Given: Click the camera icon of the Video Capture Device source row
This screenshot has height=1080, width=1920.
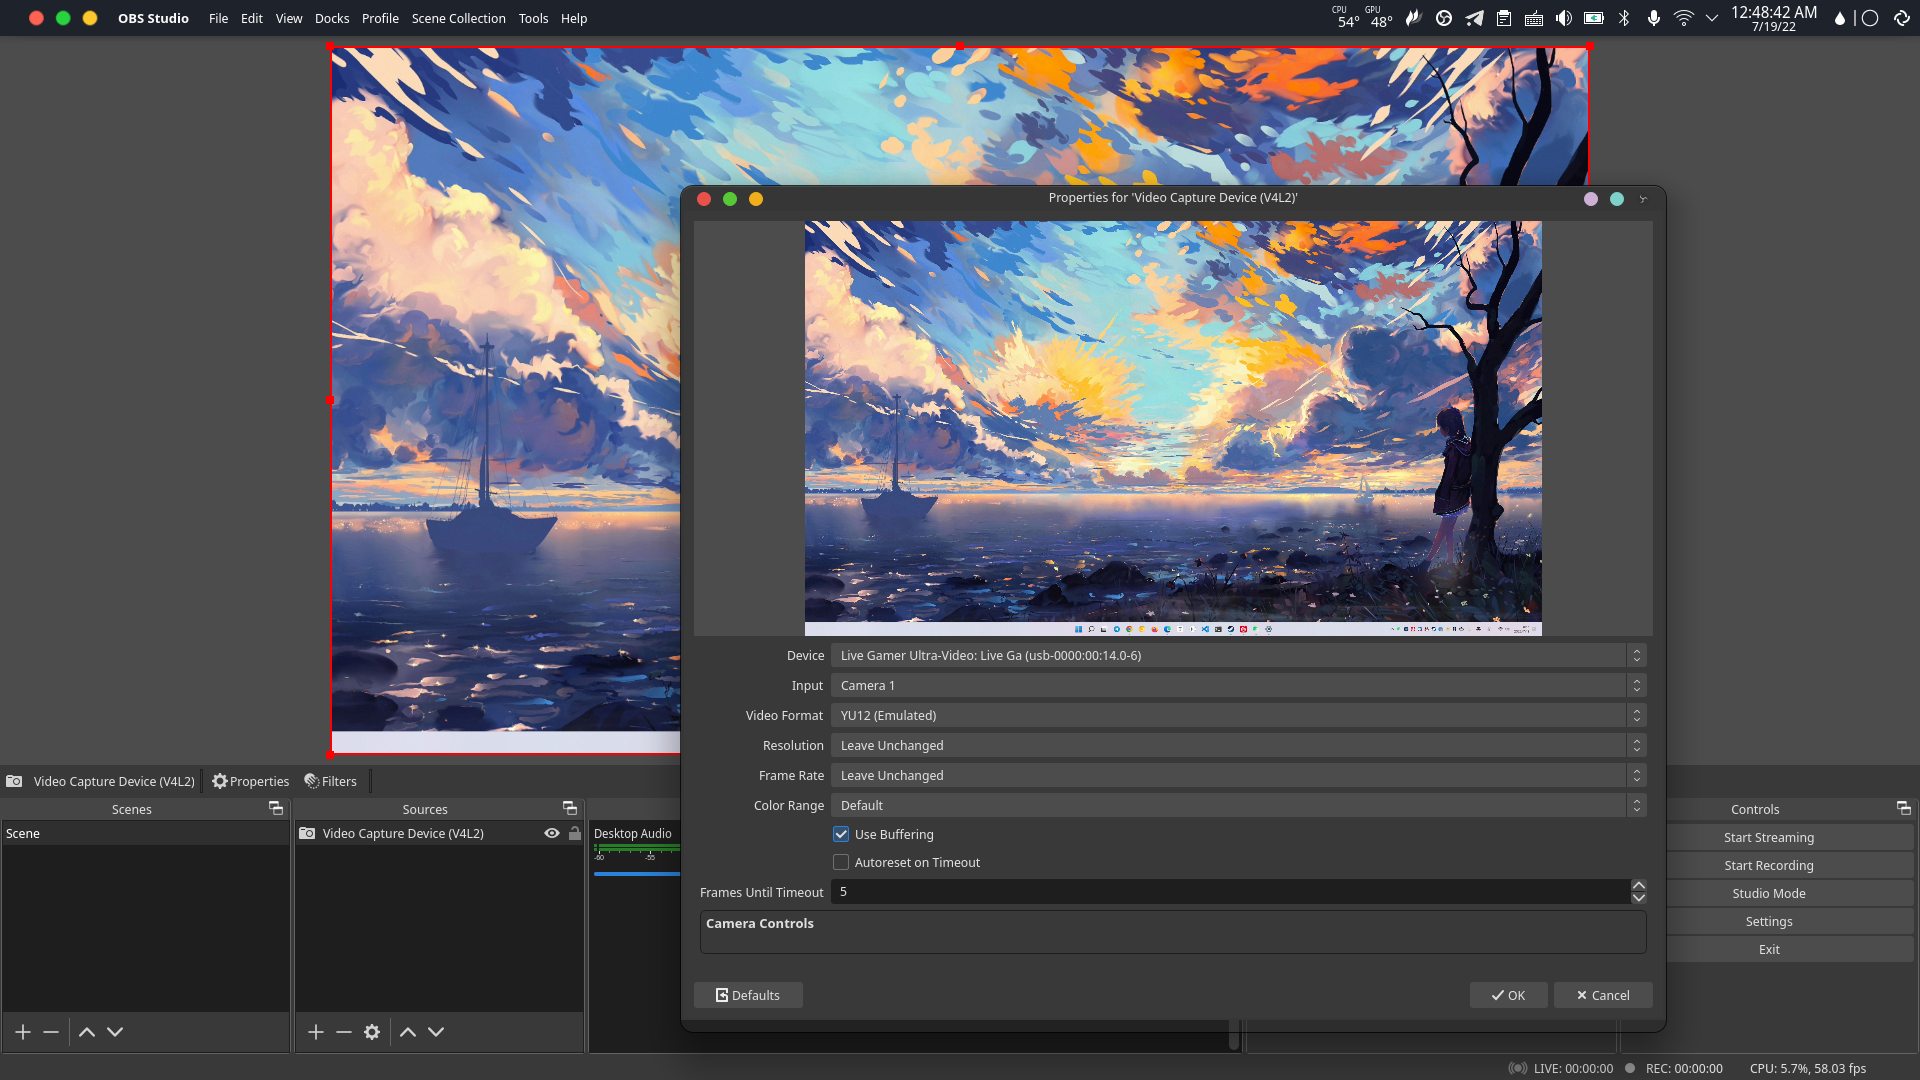Looking at the screenshot, I should click(307, 833).
